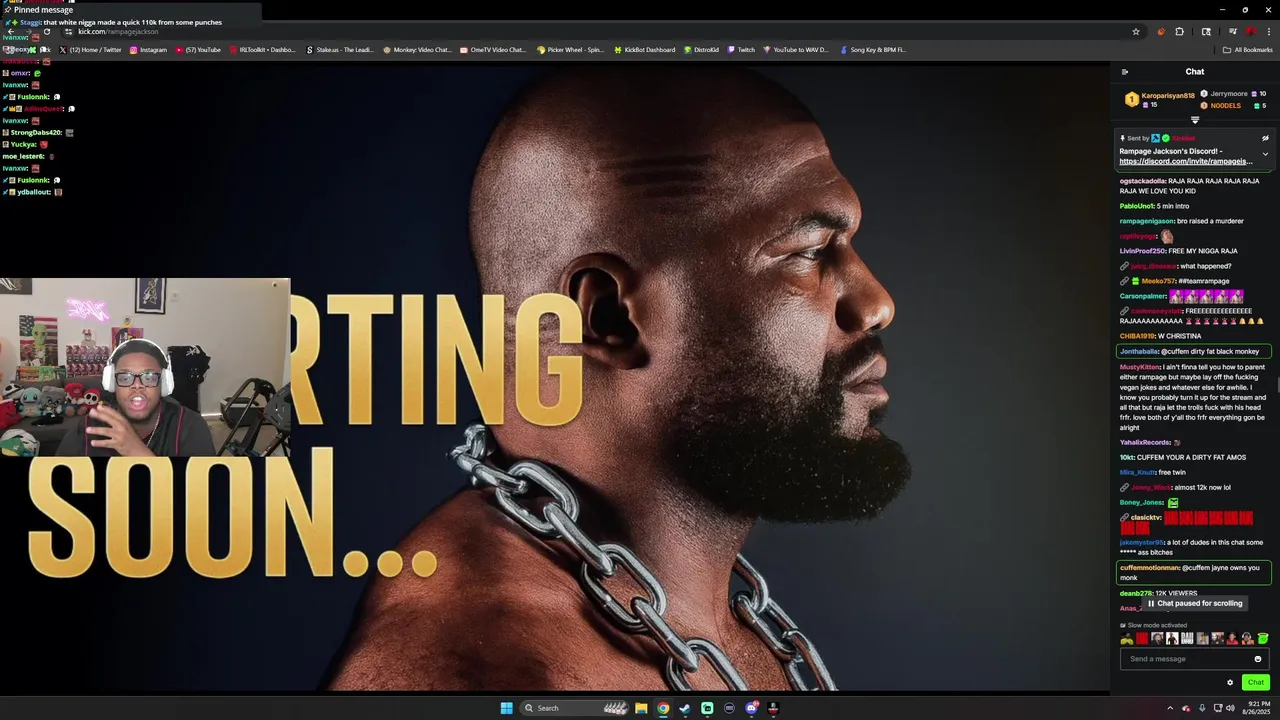Screen dimensions: 1280x720
Task: Open YouTube to WAV bookmark
Action: (796, 50)
